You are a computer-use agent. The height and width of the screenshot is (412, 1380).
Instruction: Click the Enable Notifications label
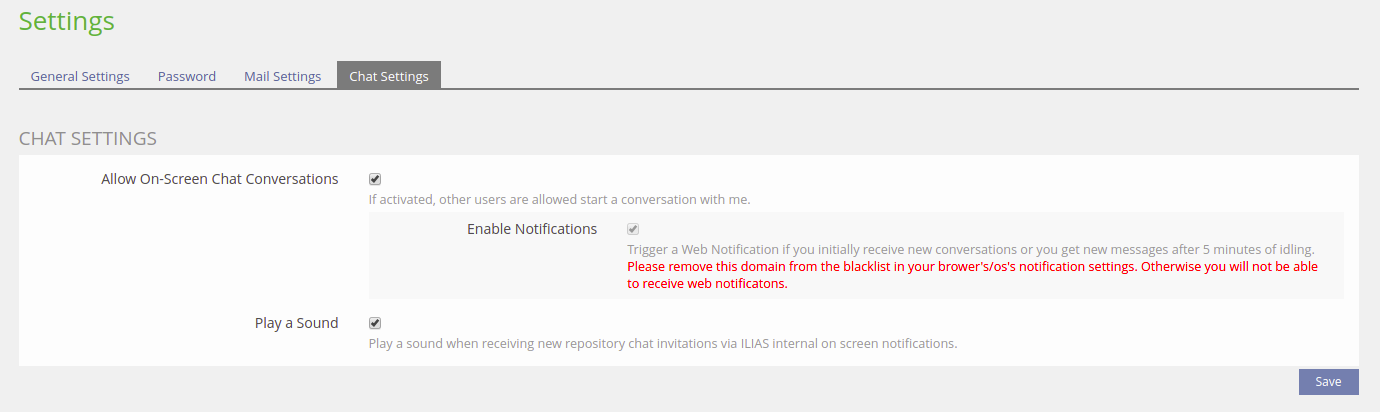[532, 229]
